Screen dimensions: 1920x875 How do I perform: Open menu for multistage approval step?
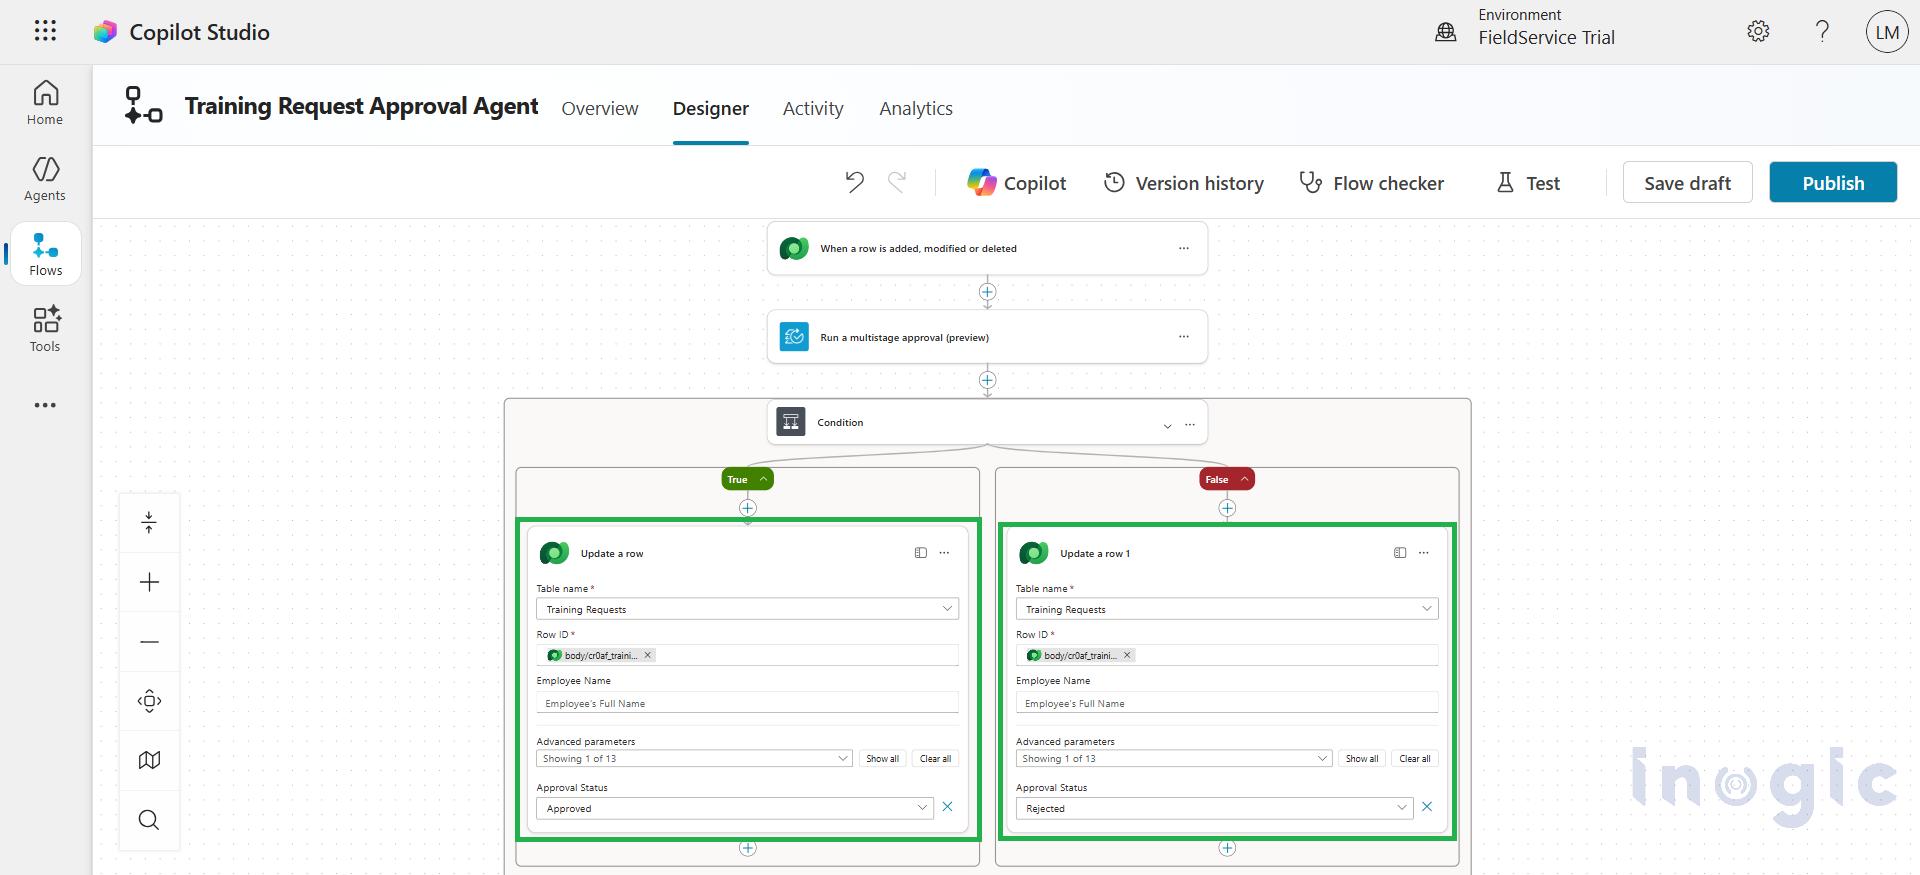point(1184,337)
